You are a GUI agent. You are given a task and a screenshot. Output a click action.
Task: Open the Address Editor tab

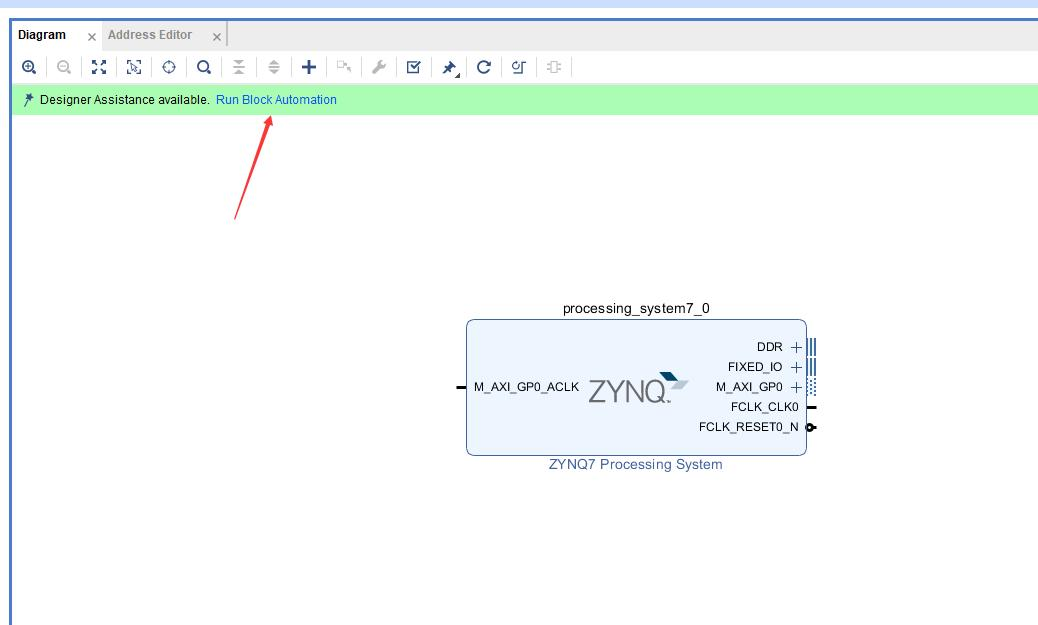click(150, 35)
